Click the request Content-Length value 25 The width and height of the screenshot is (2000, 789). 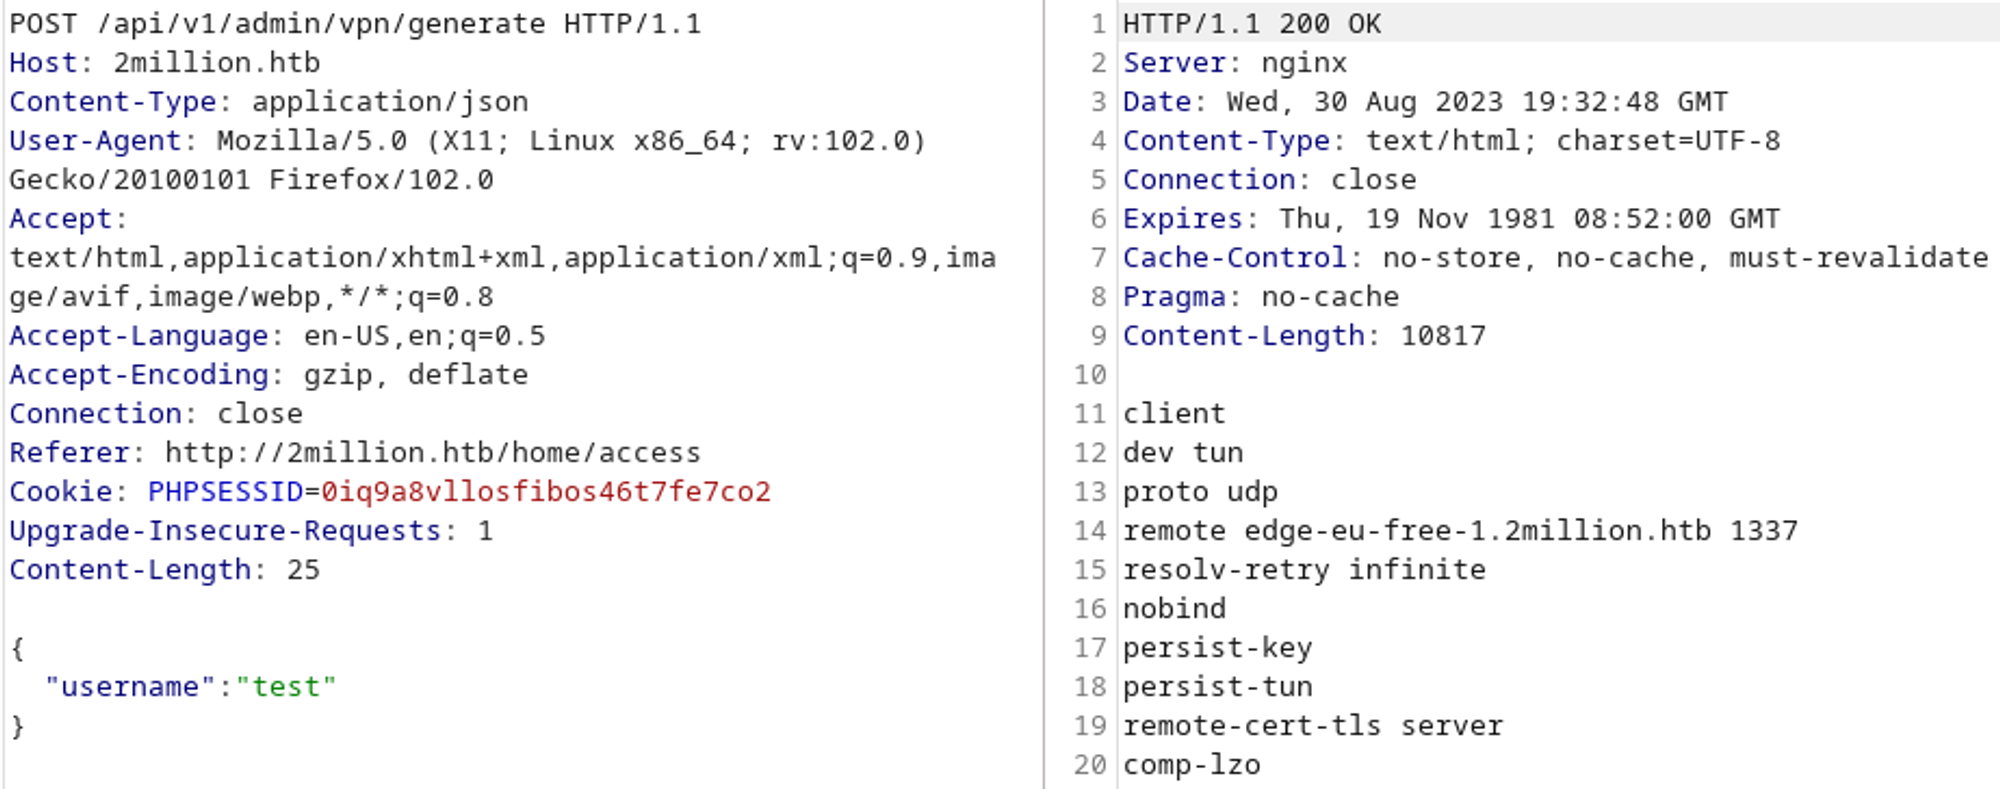tap(303, 570)
